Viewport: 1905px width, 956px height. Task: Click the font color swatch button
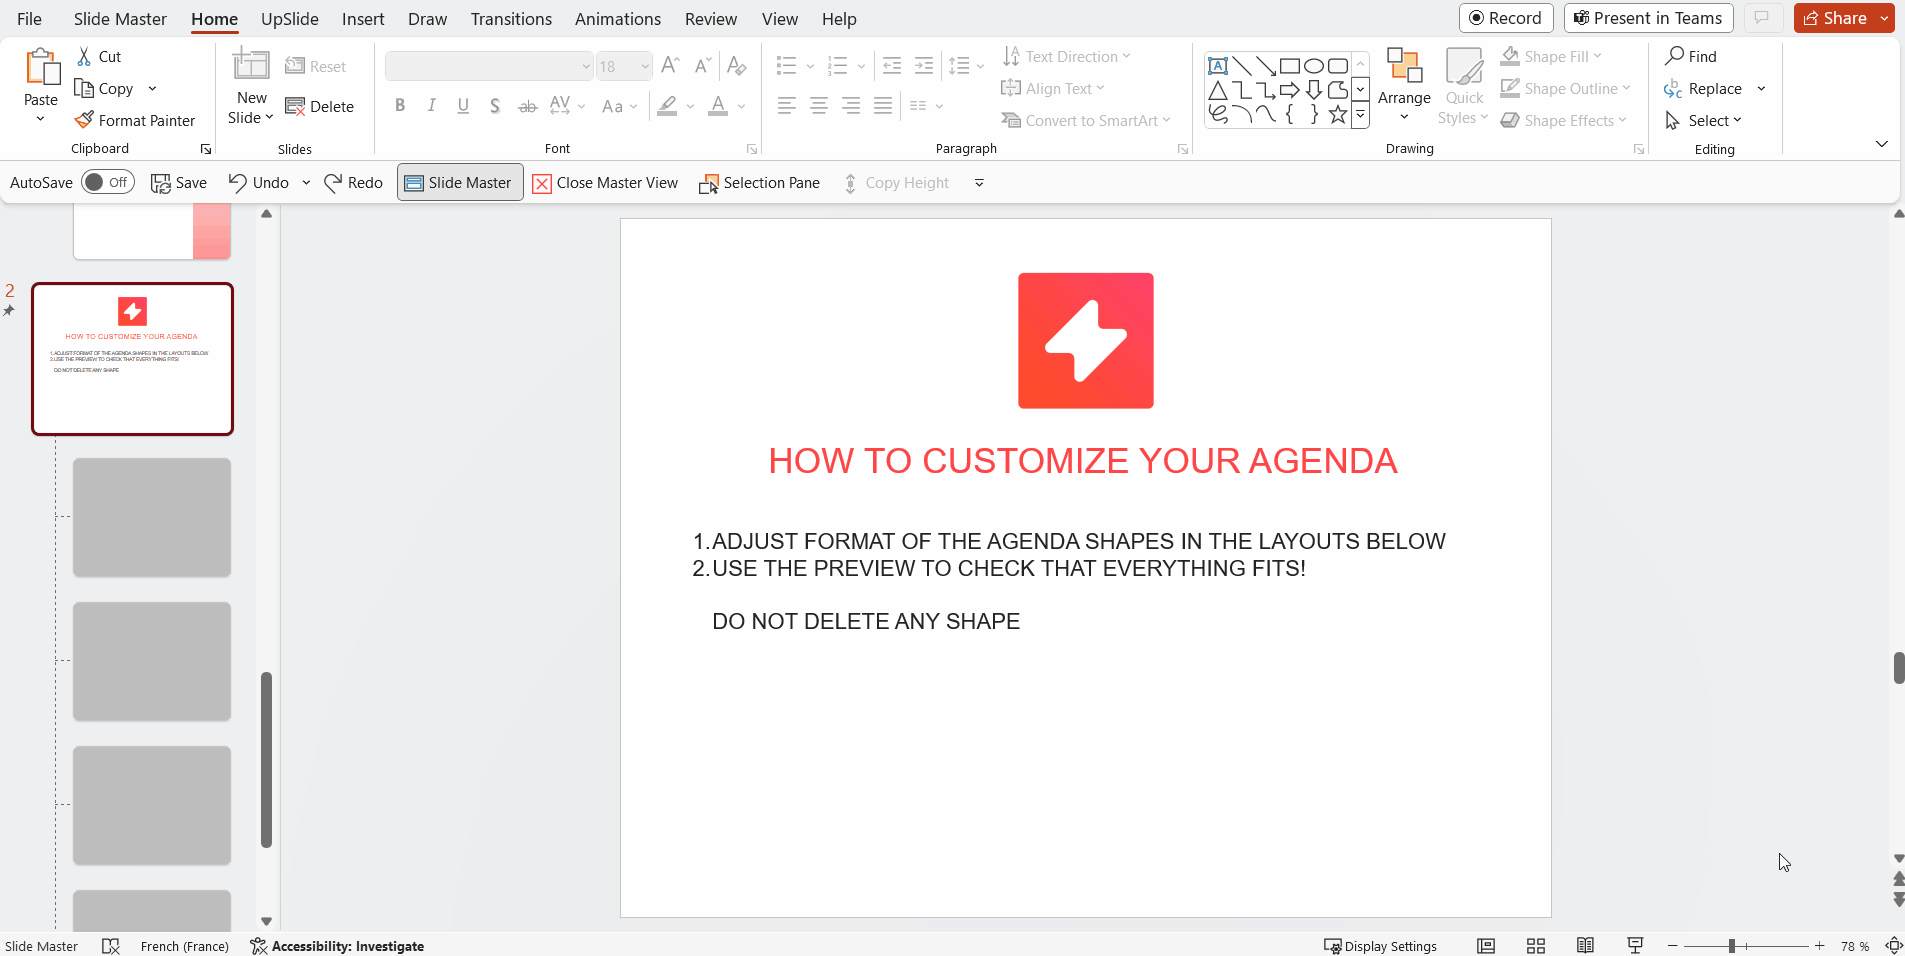pos(718,106)
